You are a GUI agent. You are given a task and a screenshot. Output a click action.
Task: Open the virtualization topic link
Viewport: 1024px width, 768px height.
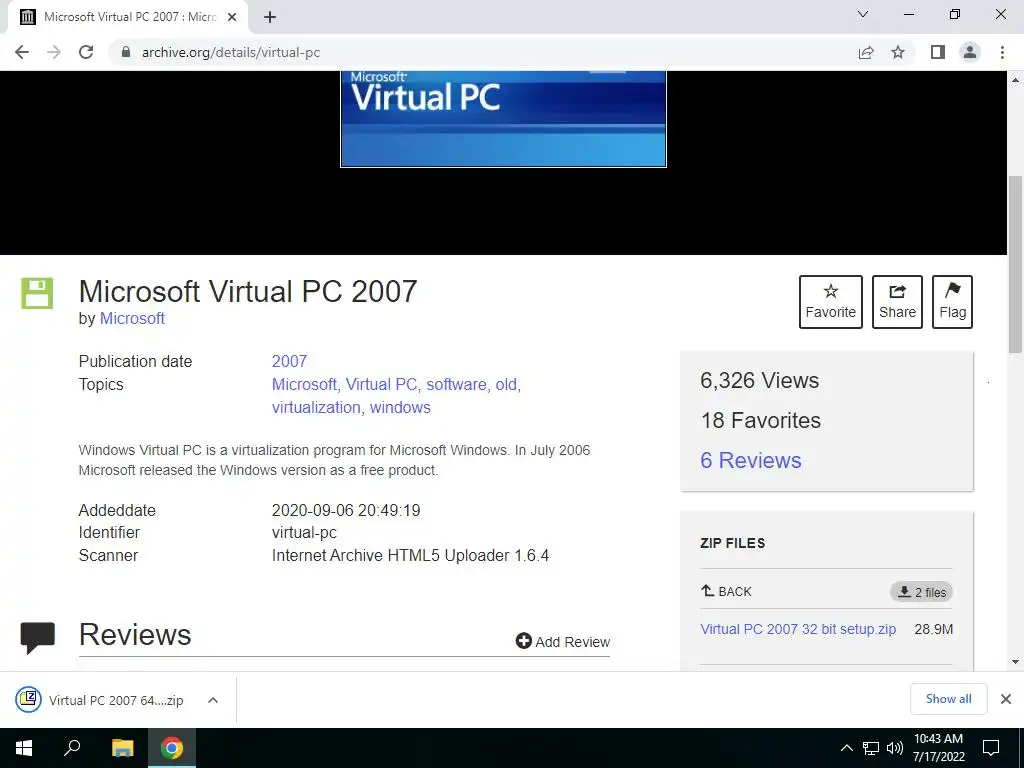316,407
